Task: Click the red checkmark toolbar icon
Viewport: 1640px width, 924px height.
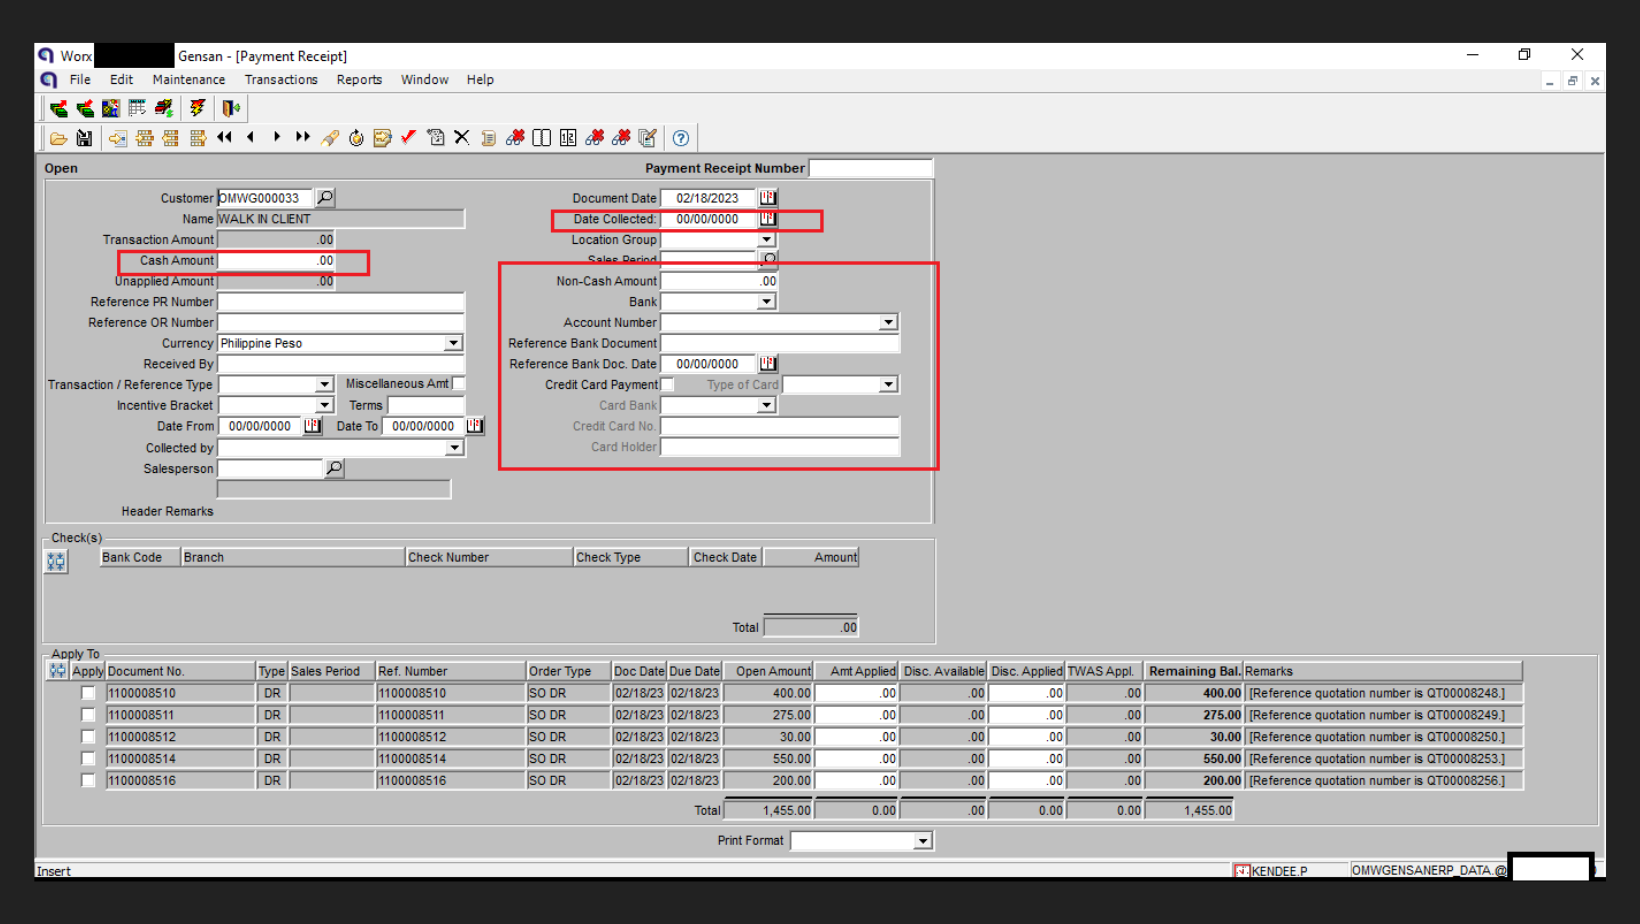Action: click(x=408, y=138)
